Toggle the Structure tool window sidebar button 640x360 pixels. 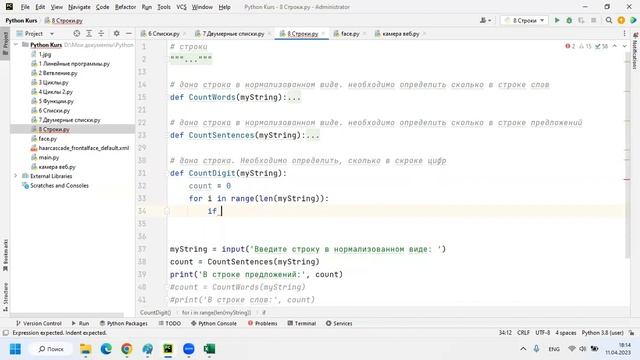click(x=5, y=297)
